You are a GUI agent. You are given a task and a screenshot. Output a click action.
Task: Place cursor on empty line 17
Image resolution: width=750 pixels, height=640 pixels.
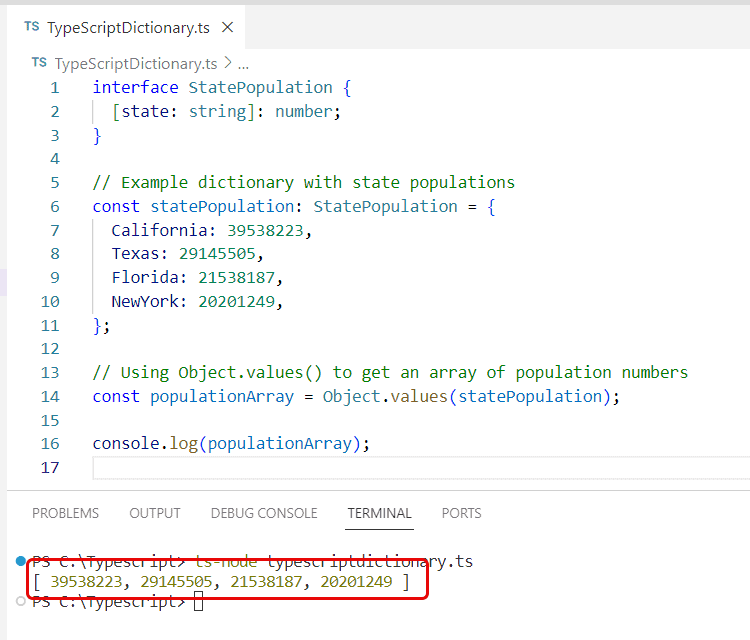(421, 467)
